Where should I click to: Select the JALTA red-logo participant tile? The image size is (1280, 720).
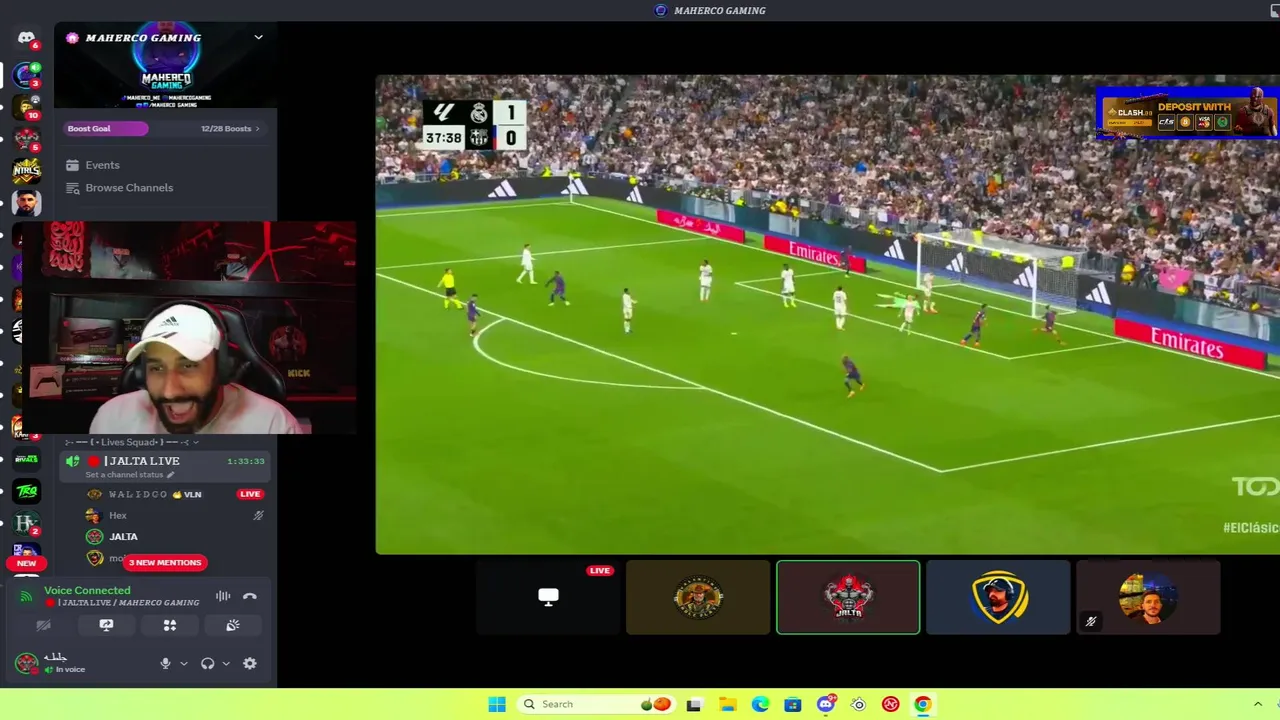click(x=848, y=597)
